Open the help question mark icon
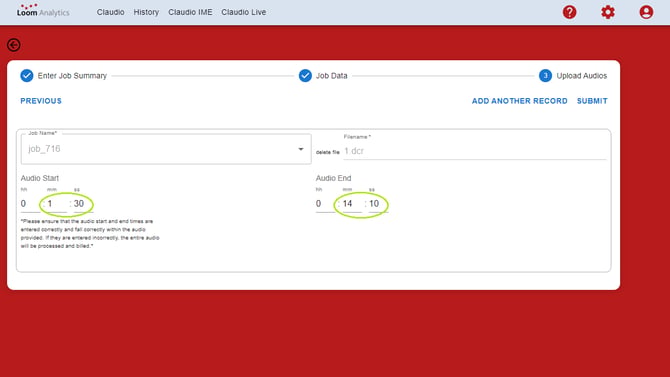 pos(569,12)
